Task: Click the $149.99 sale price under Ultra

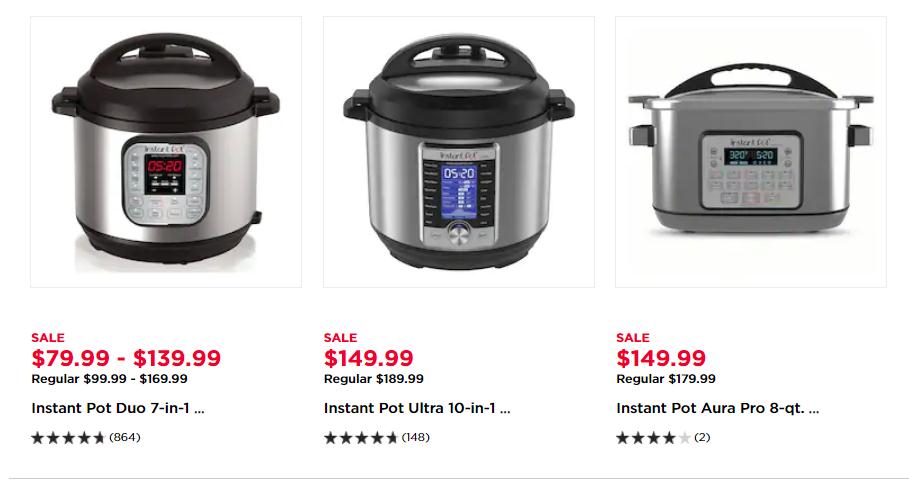Action: (x=369, y=358)
